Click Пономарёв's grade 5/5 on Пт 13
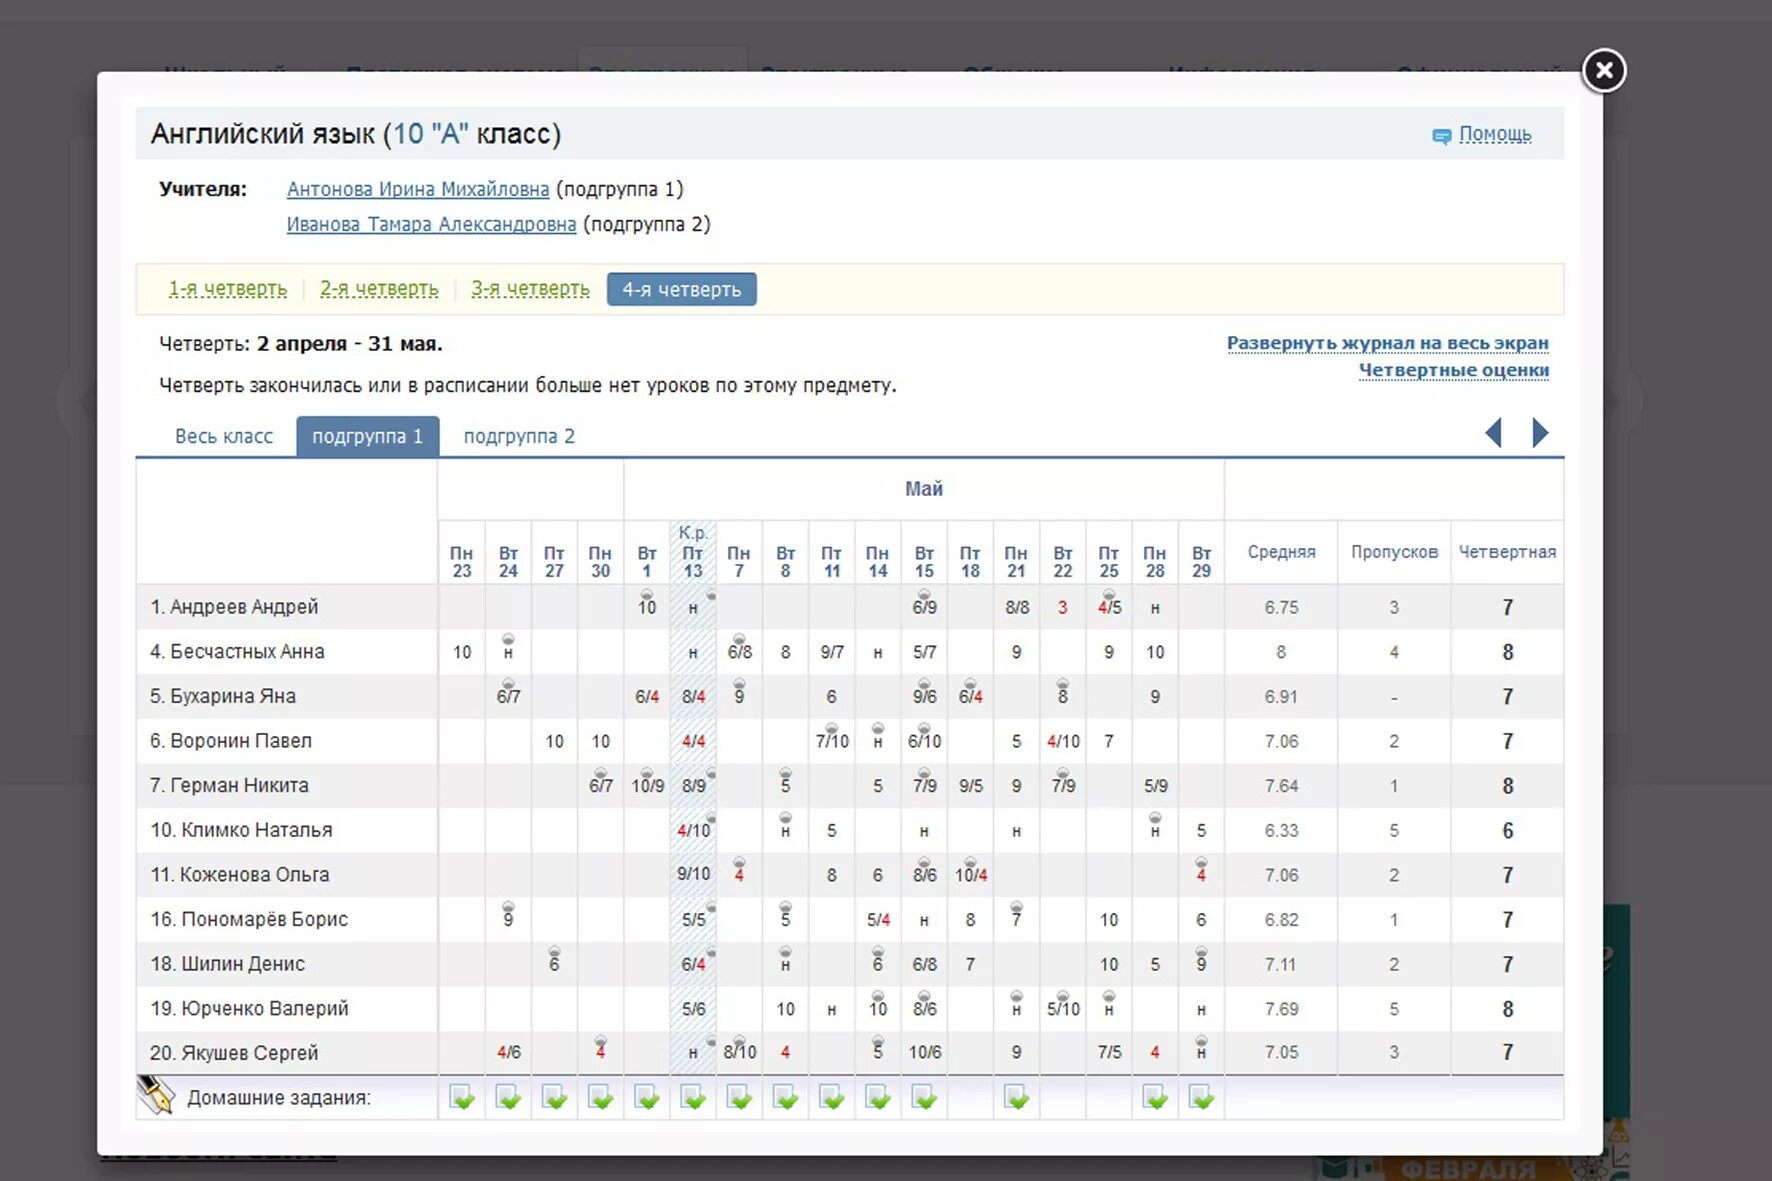This screenshot has height=1181, width=1772. click(x=693, y=919)
